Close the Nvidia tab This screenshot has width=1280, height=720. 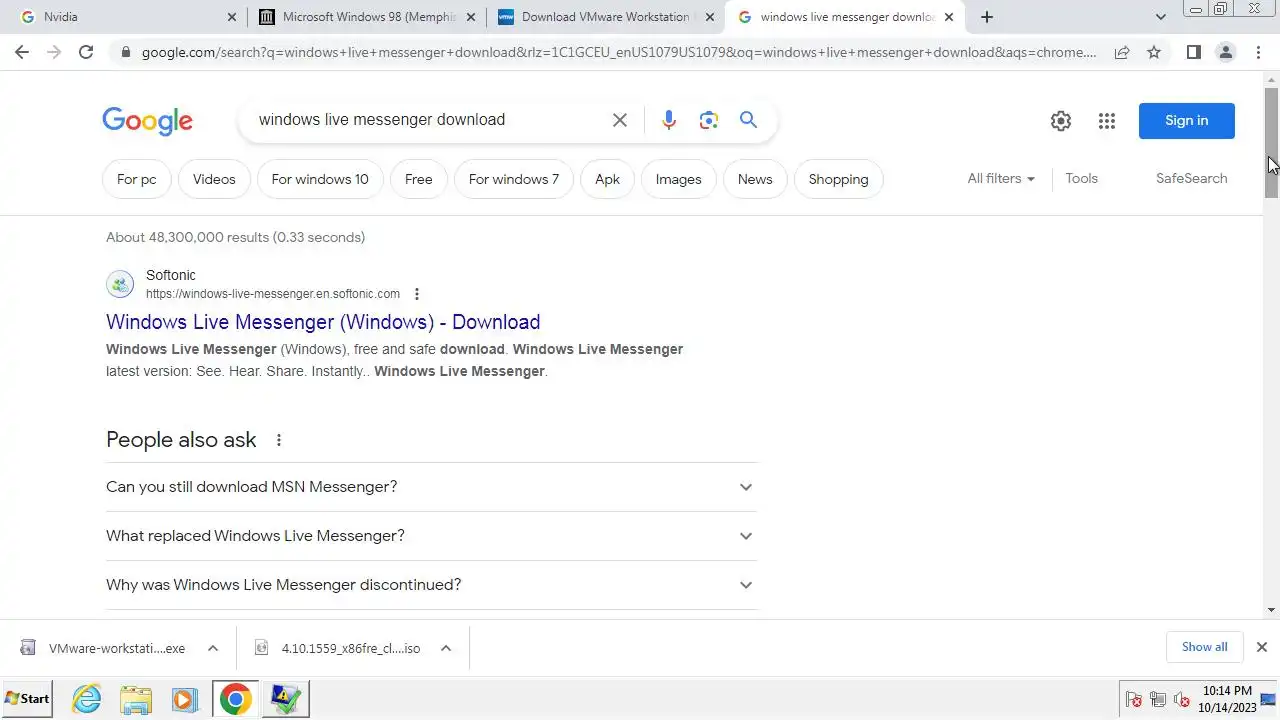click(231, 17)
